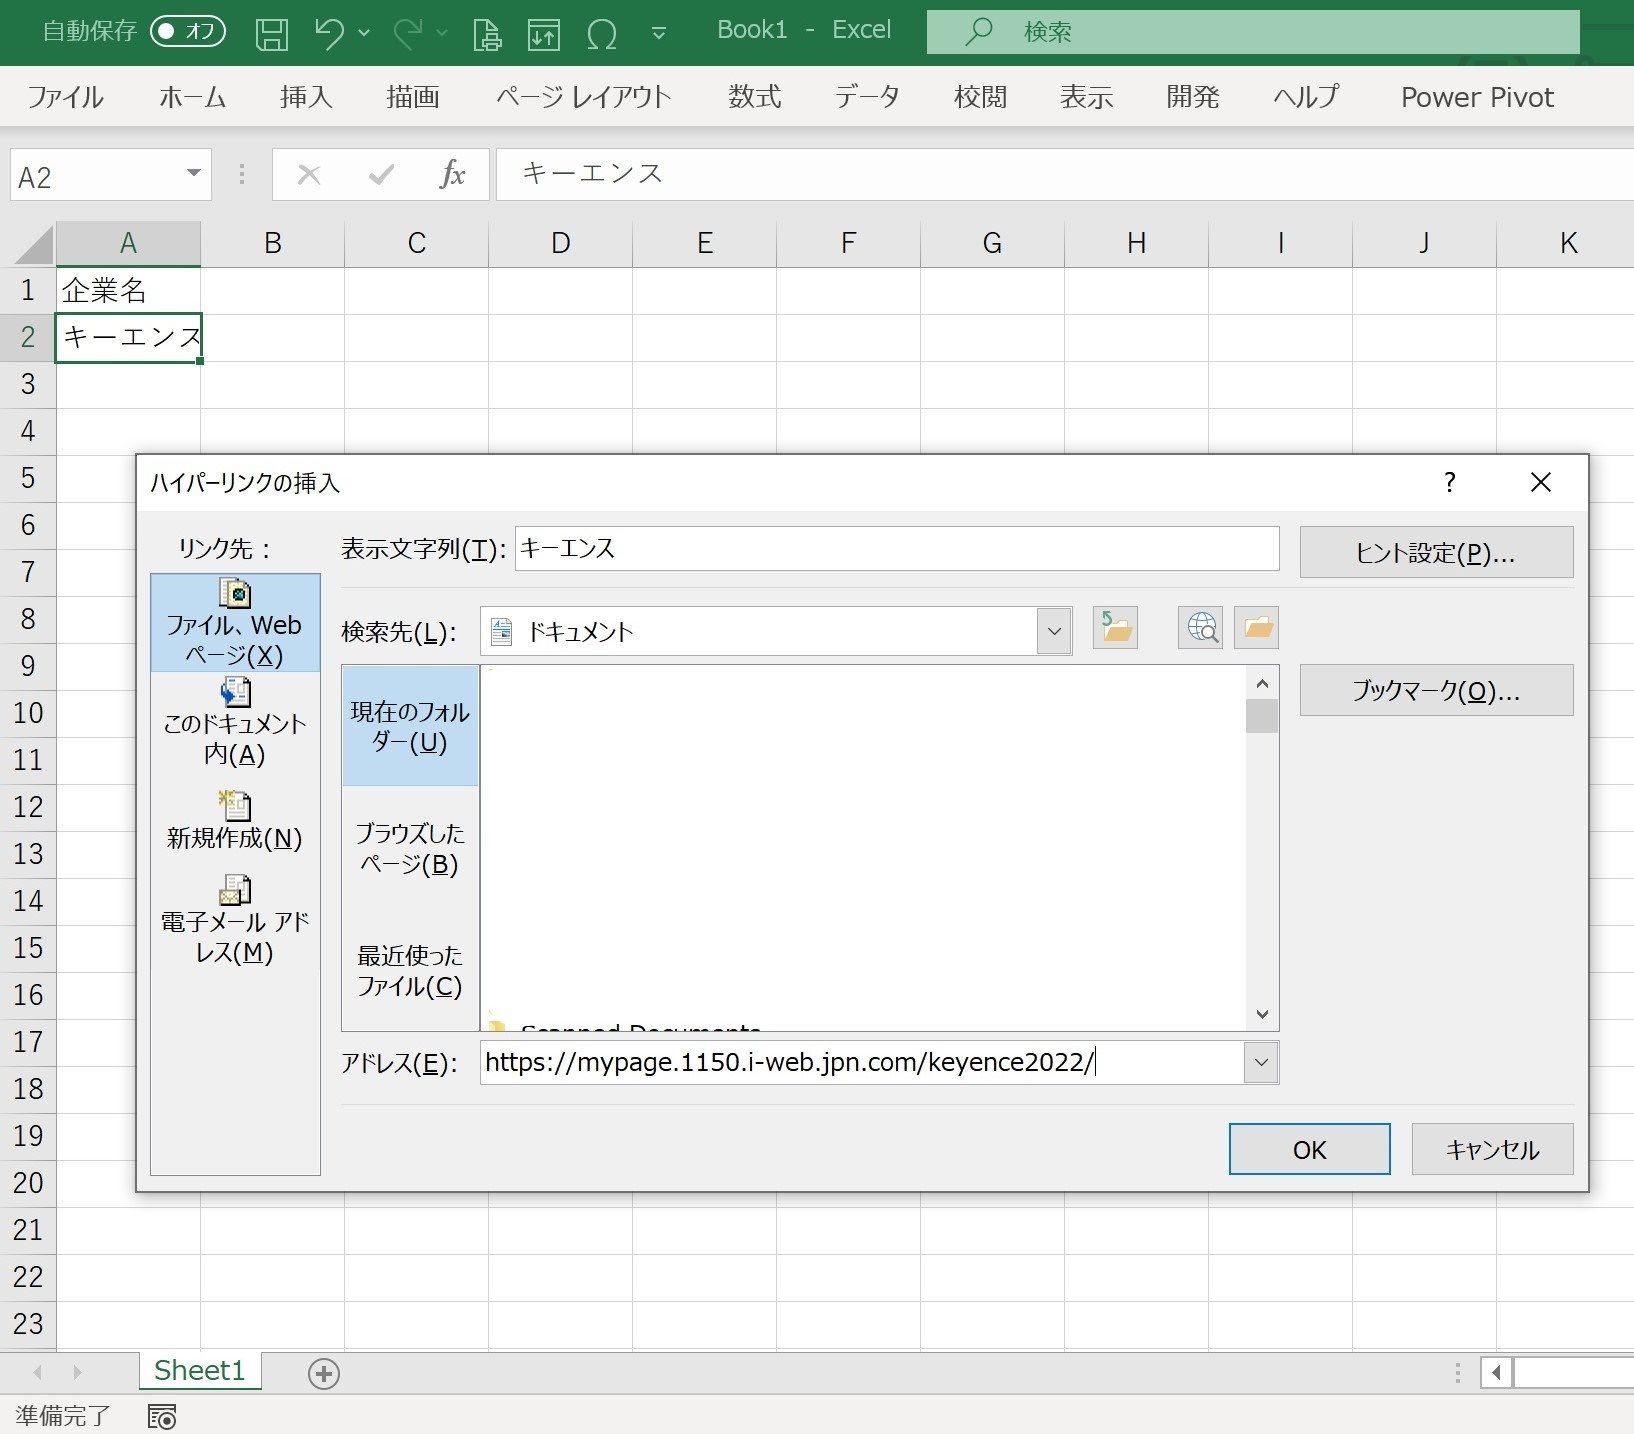Open the Undo history dropdown arrow
Viewport: 1634px width, 1434px height.
[x=364, y=34]
